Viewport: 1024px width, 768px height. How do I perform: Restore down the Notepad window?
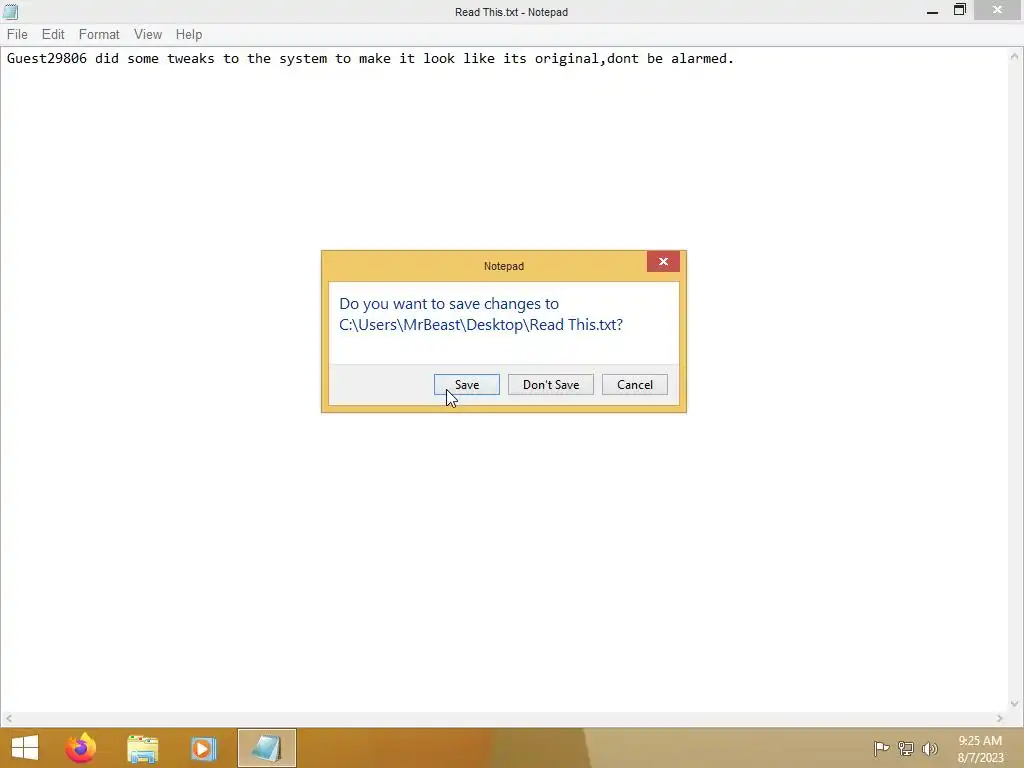click(959, 10)
